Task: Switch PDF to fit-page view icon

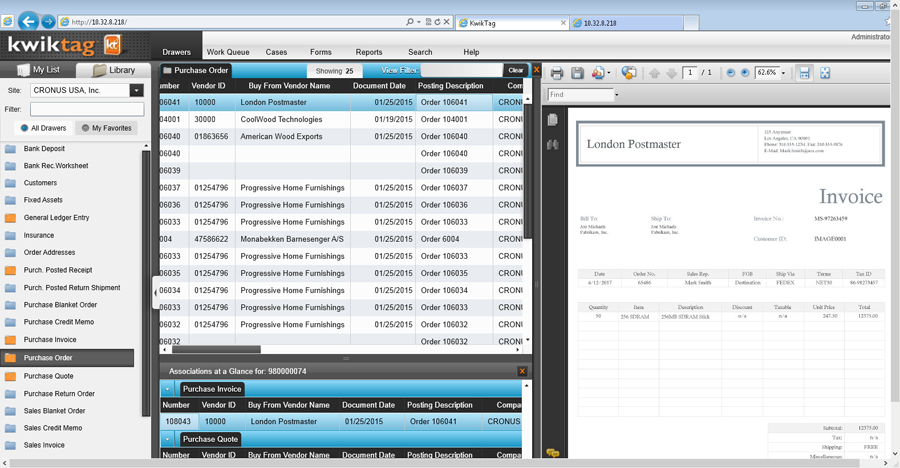Action: click(x=825, y=73)
